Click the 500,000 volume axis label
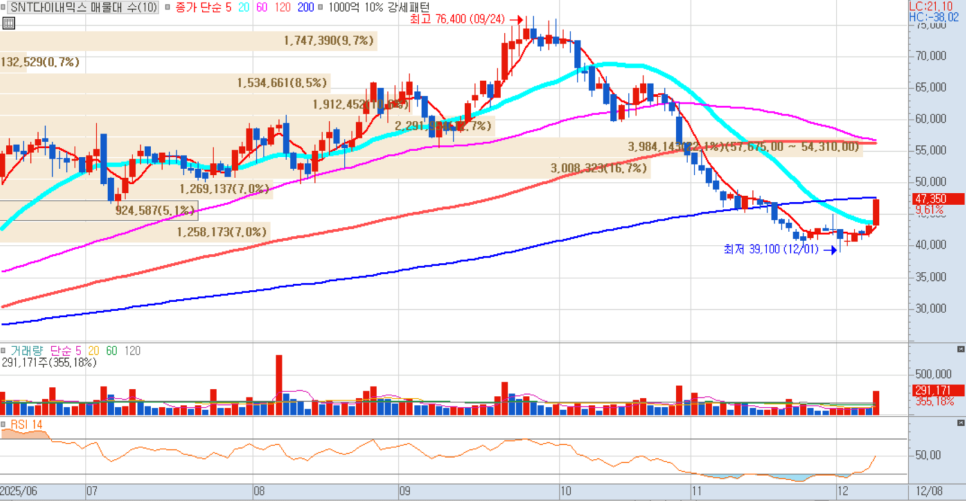The image size is (966, 501). (x=933, y=374)
